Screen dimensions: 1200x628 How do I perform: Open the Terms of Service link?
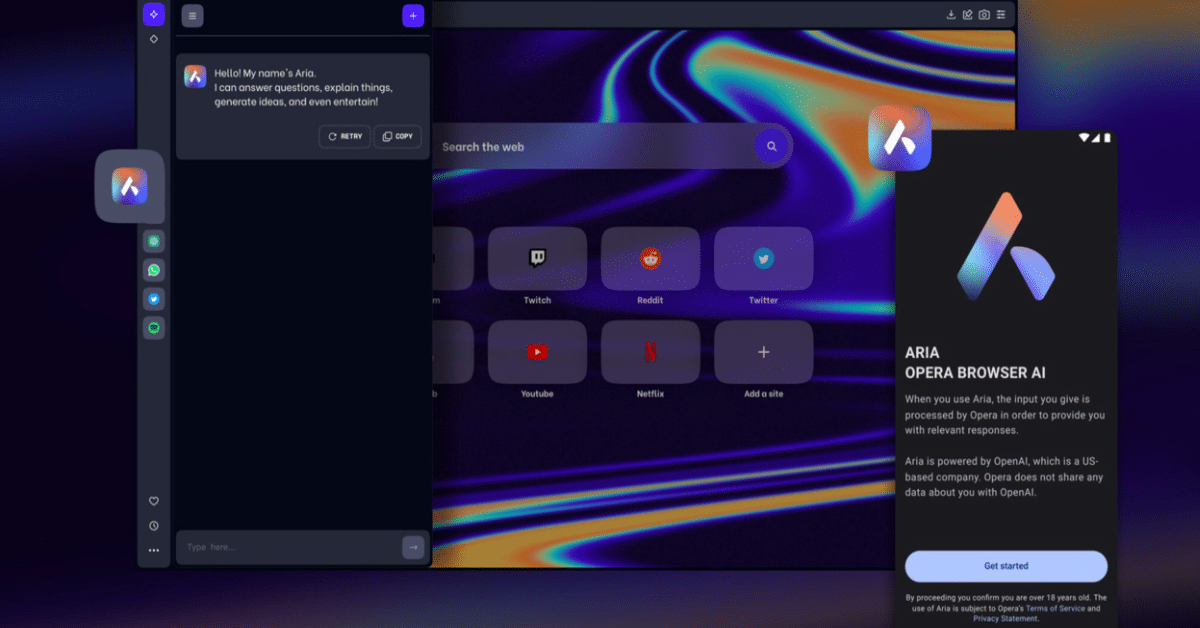coord(1055,608)
